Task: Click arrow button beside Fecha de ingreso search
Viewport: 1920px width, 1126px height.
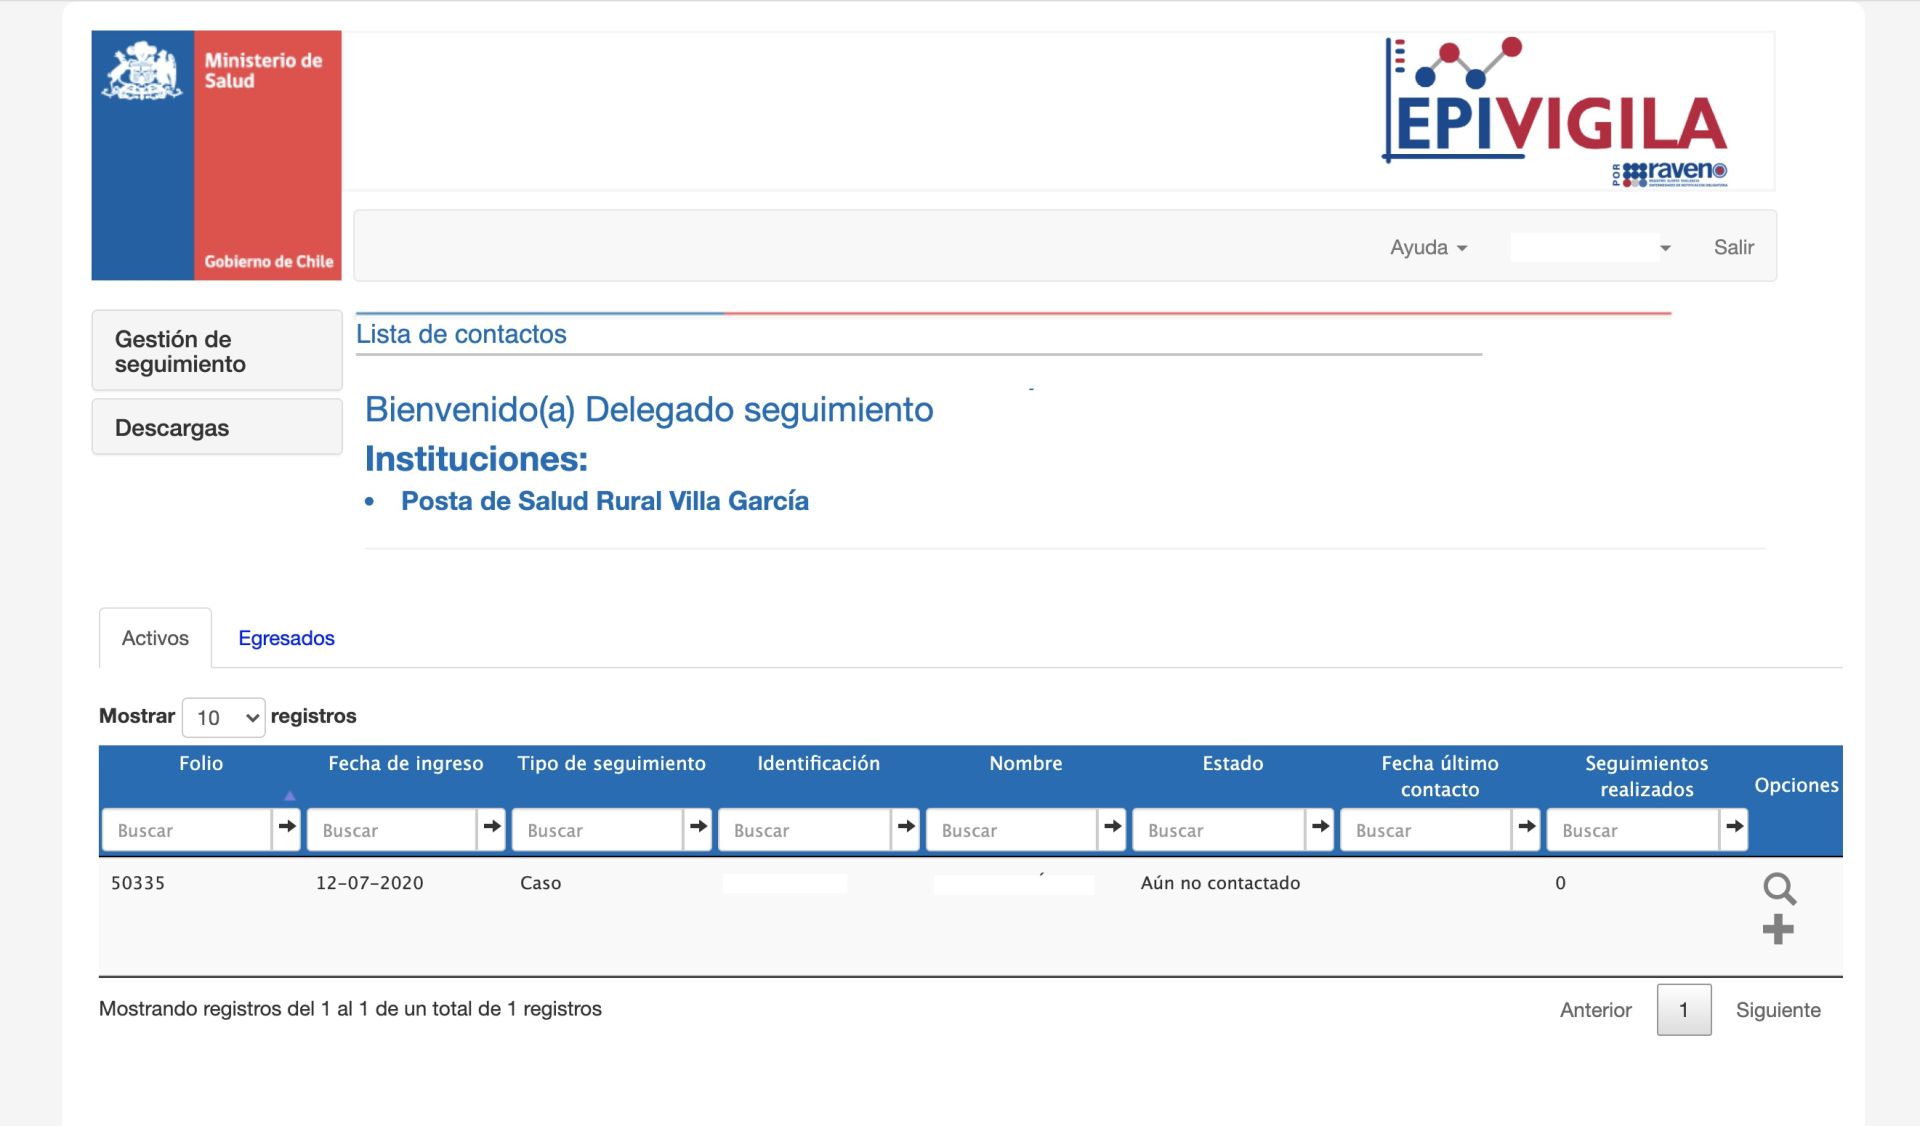Action: 492,827
